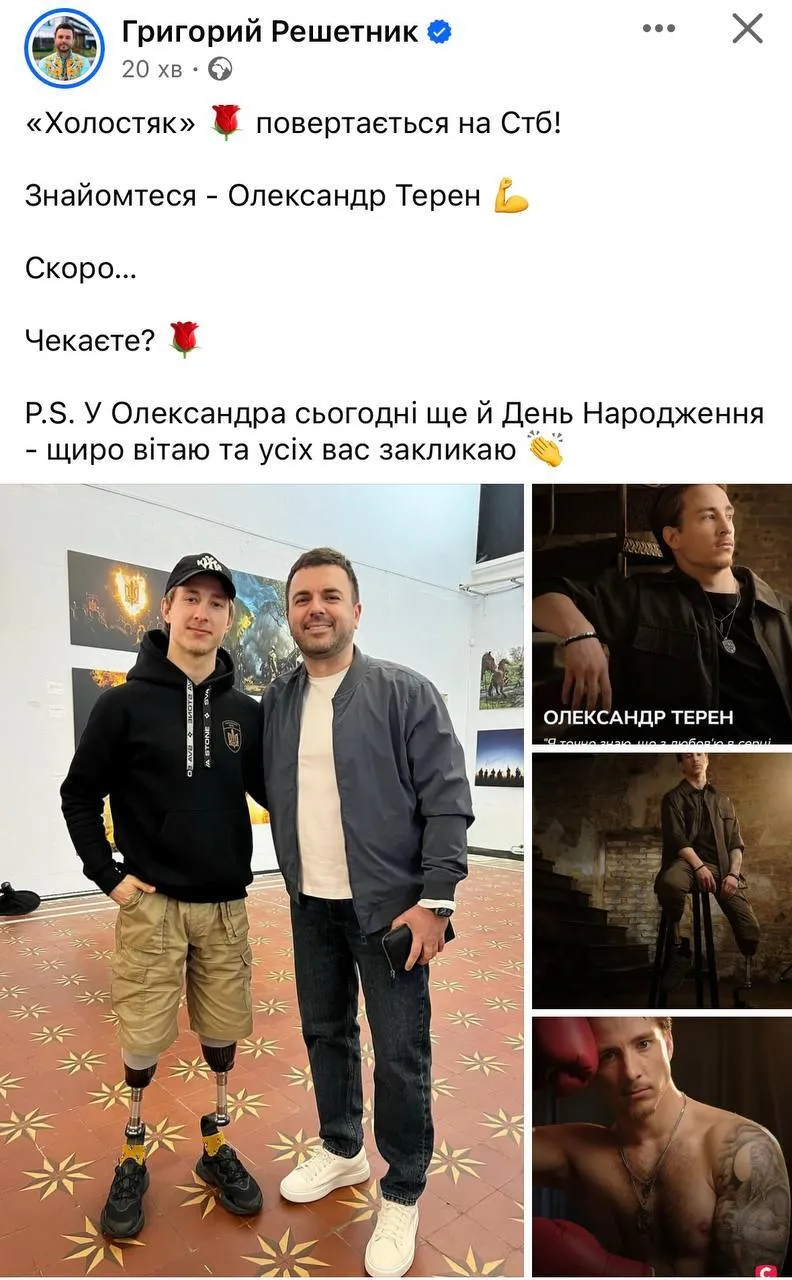The width and height of the screenshot is (792, 1280).
Task: Open the boxing gloves photo thumbnail
Action: tap(661, 1147)
